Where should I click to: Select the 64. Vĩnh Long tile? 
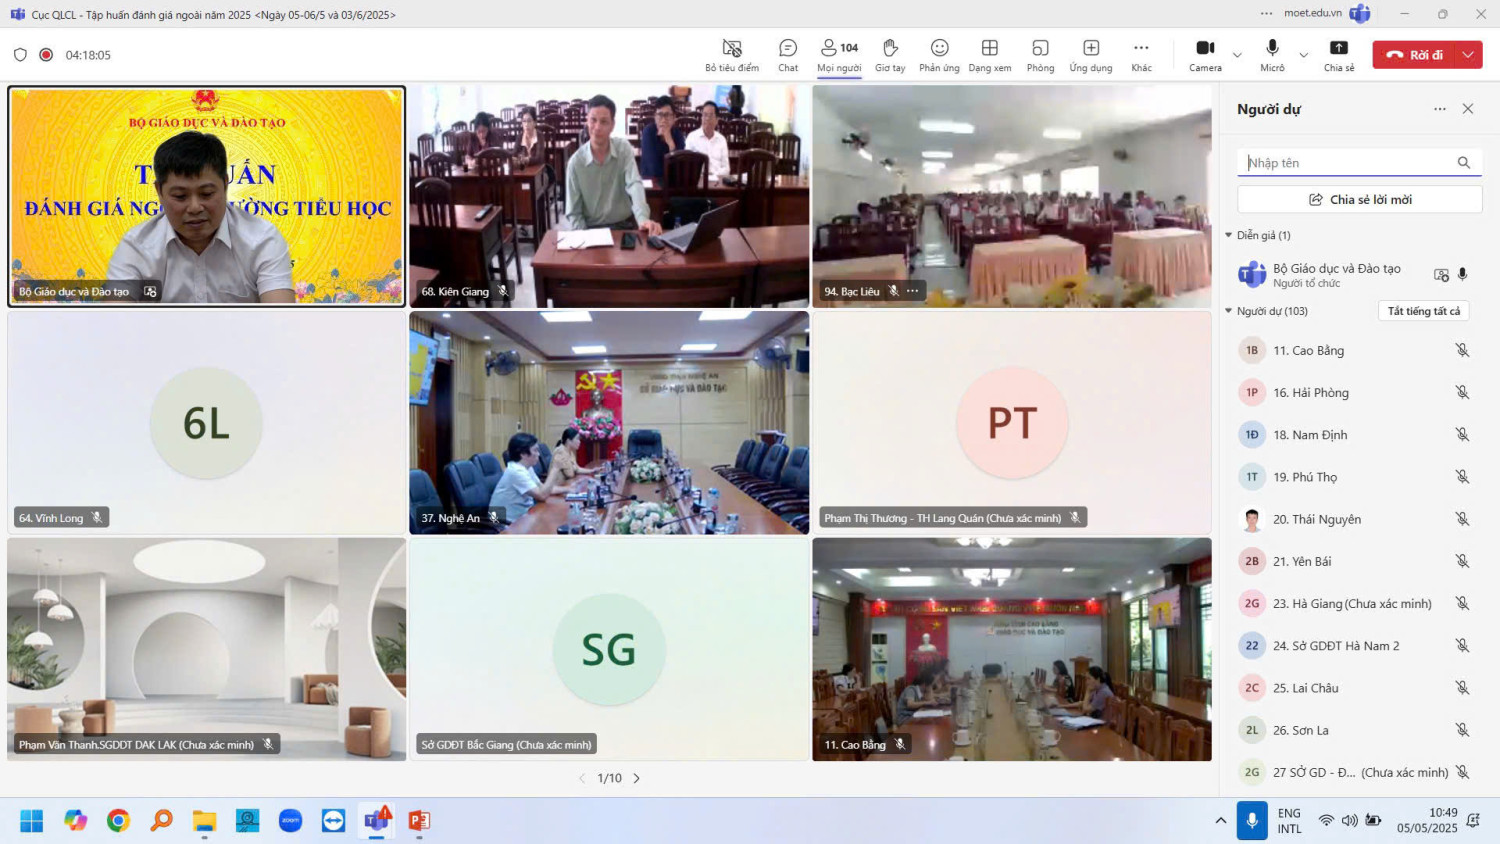[x=207, y=422]
